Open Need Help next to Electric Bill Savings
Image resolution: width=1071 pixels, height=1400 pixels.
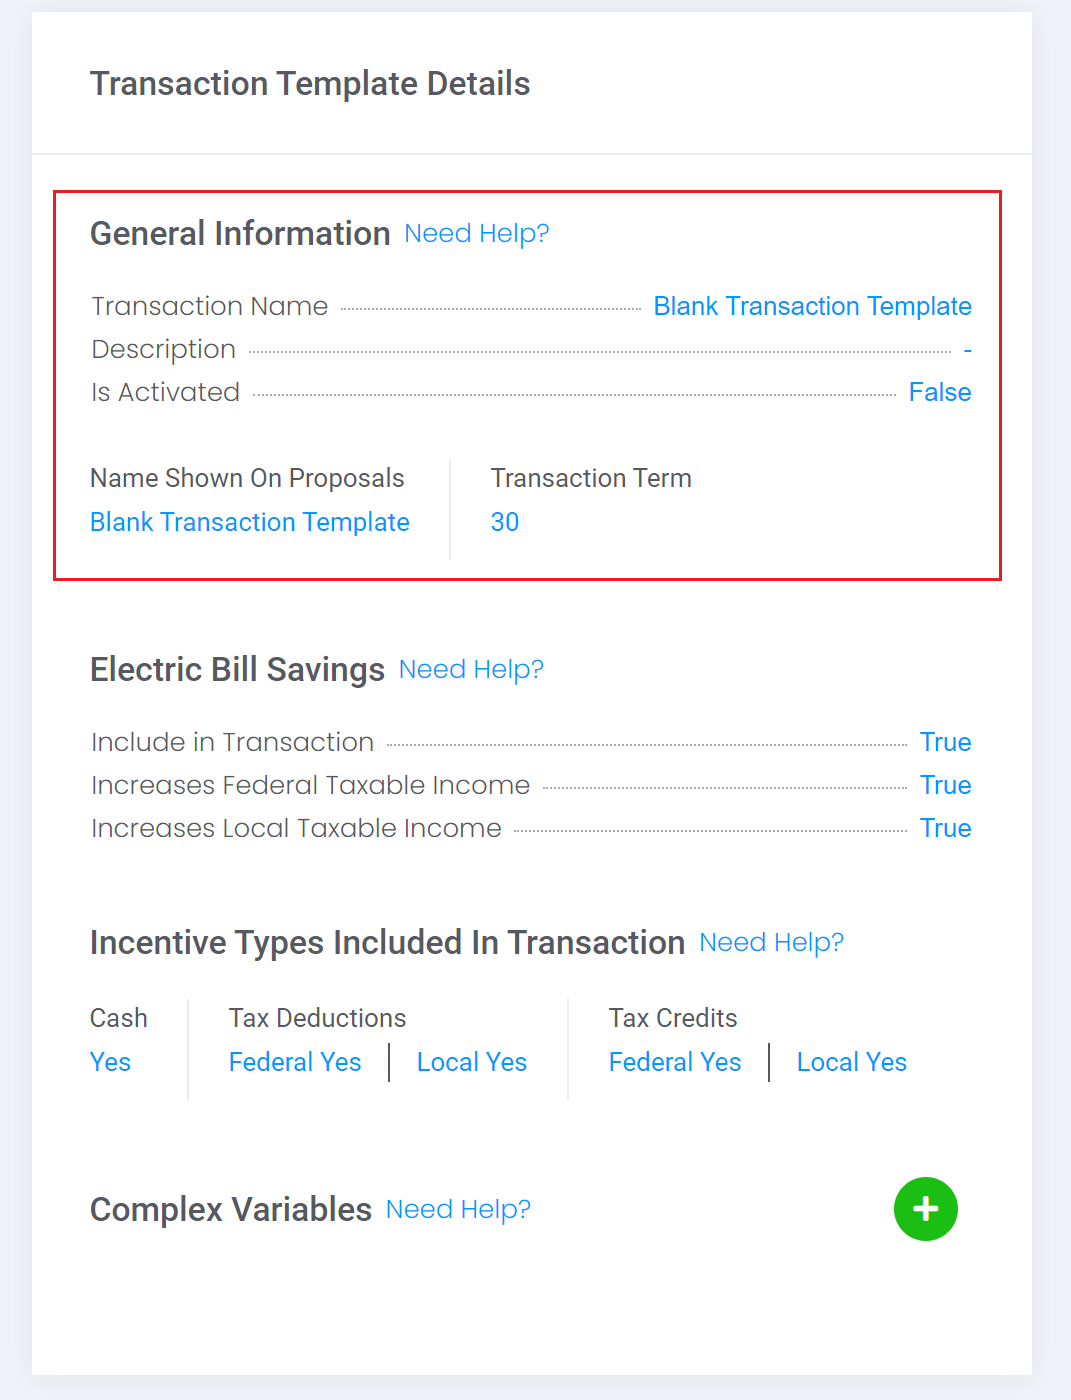point(471,670)
